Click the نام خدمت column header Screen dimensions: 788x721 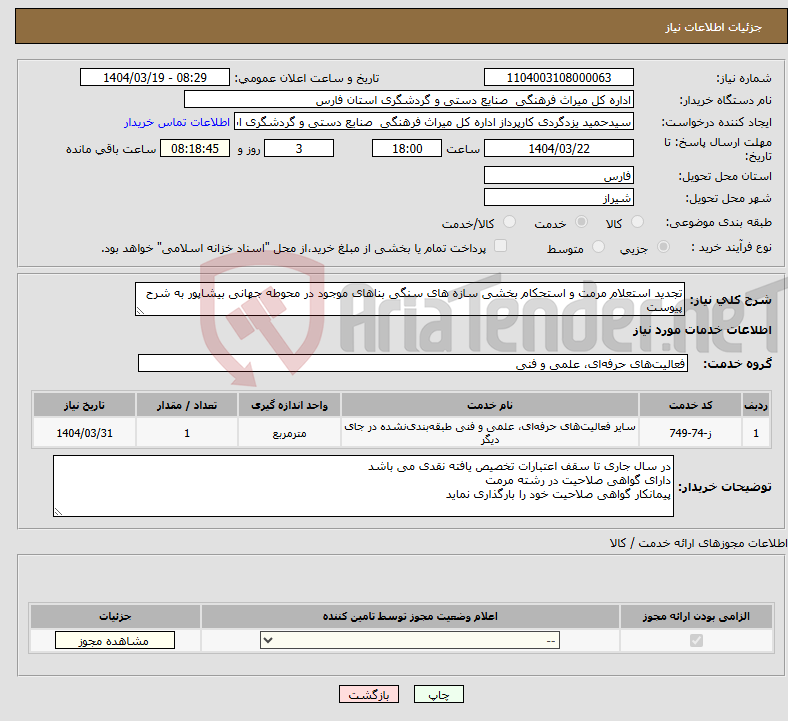coord(489,405)
